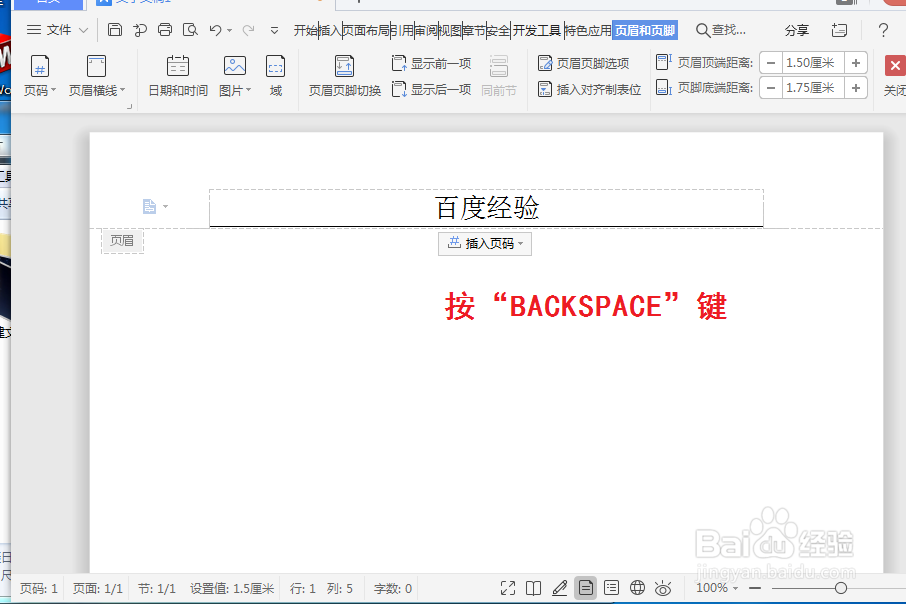Click the 插入页码 button below header
906x604 pixels.
click(x=485, y=243)
